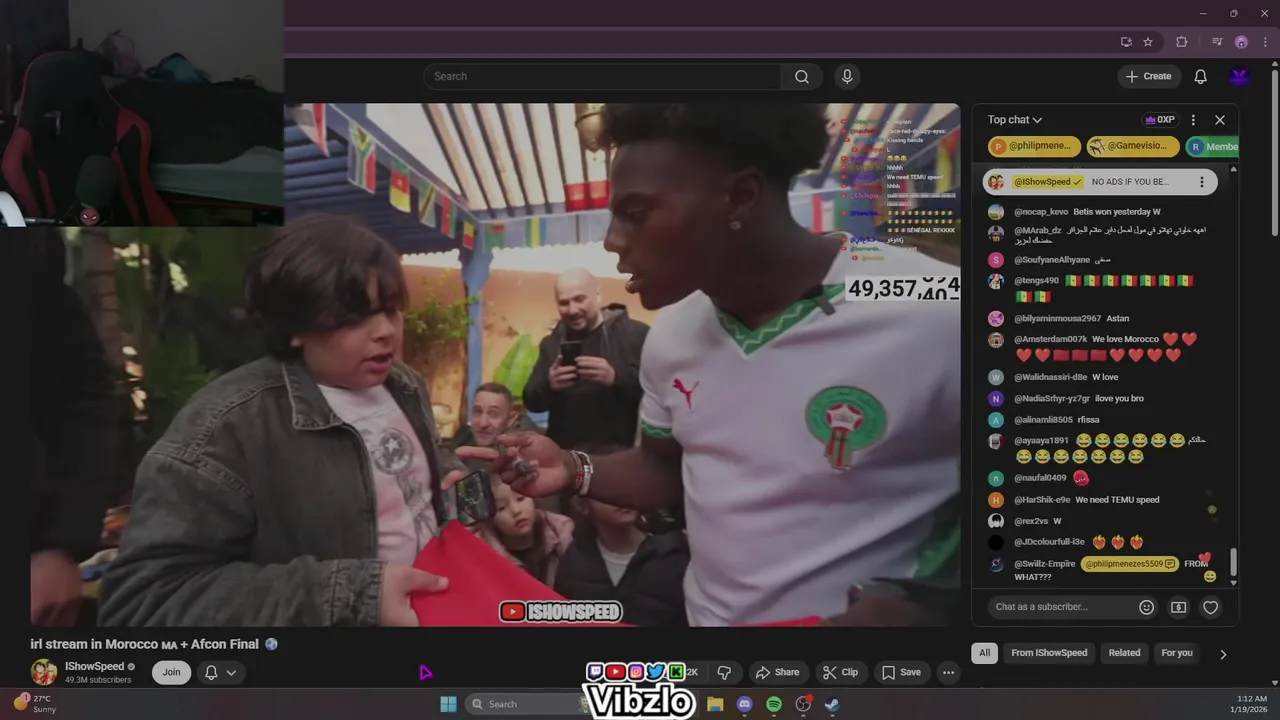
Task: Open Chrome extensions puzzle icon
Action: click(x=1182, y=42)
